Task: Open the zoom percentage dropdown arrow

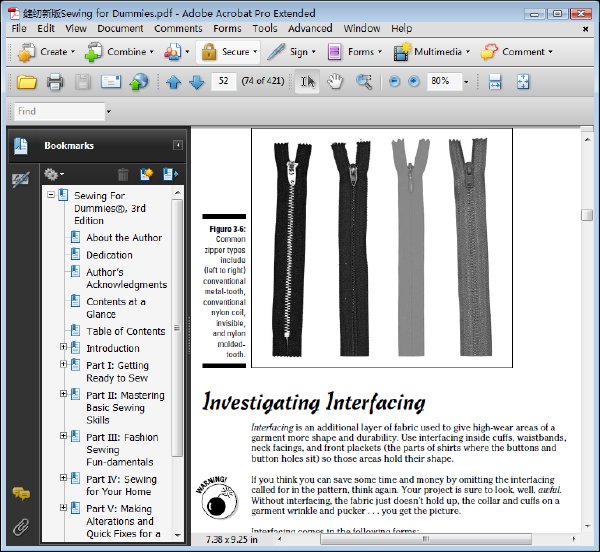Action: (x=466, y=81)
